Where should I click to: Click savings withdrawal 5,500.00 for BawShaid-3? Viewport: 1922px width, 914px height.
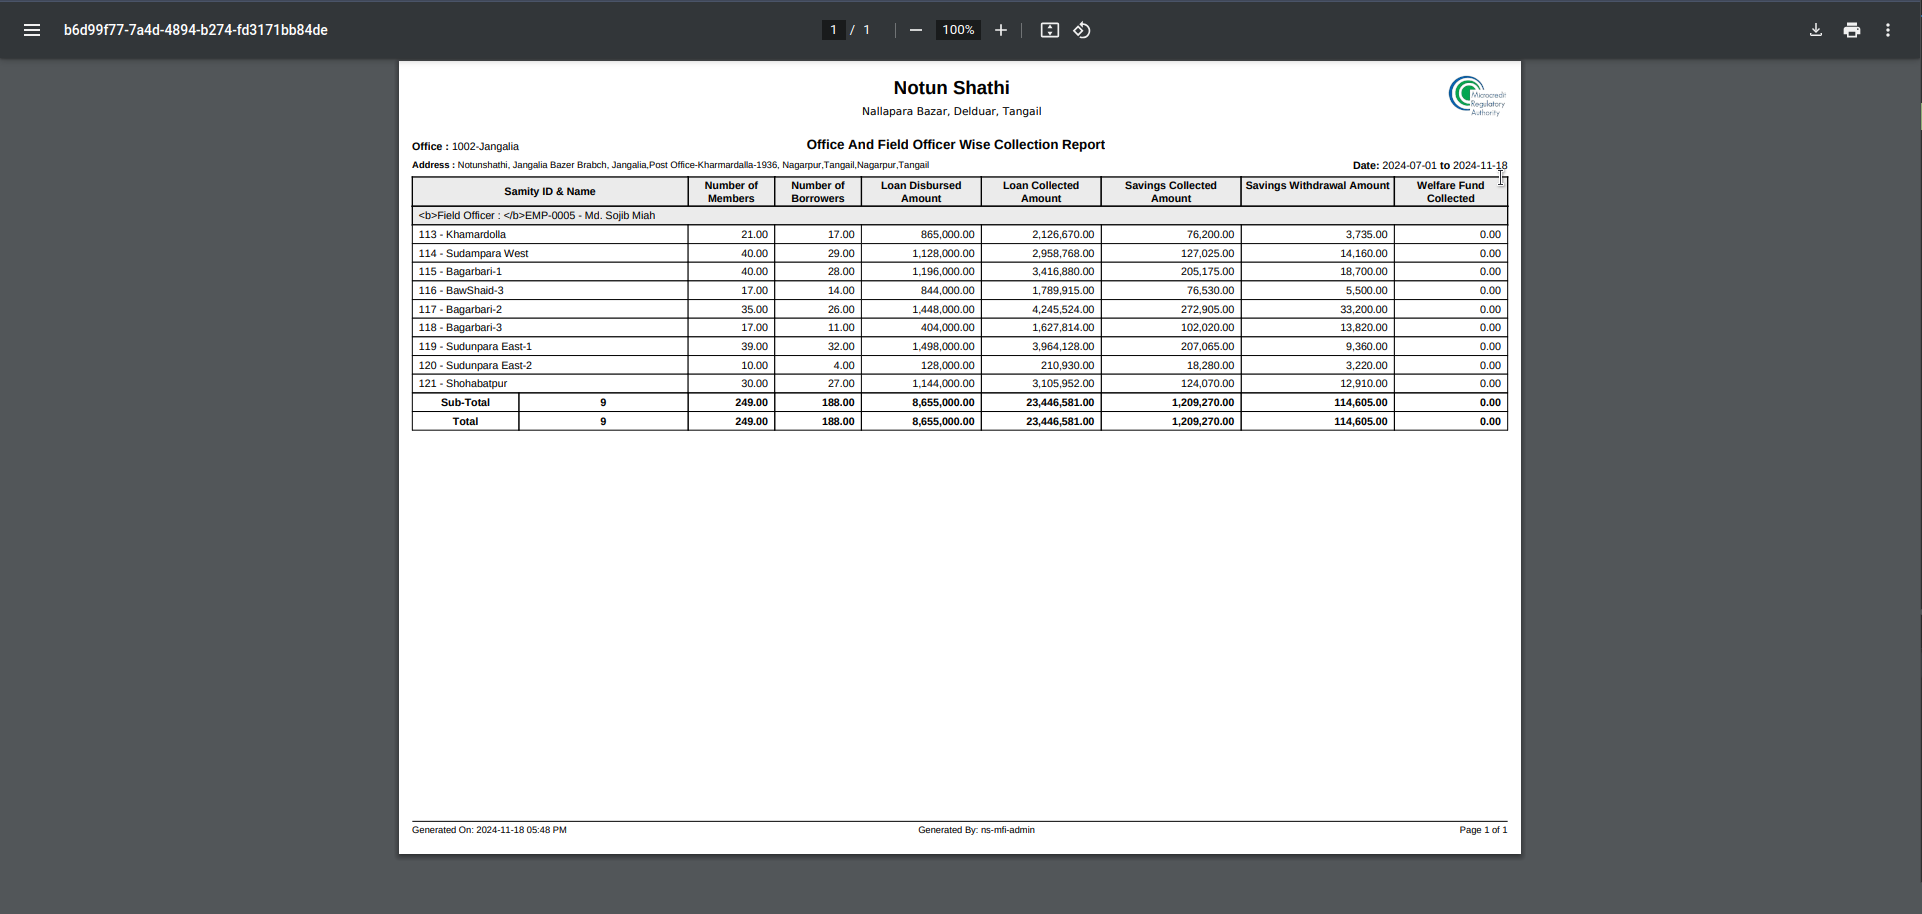pyautogui.click(x=1366, y=291)
